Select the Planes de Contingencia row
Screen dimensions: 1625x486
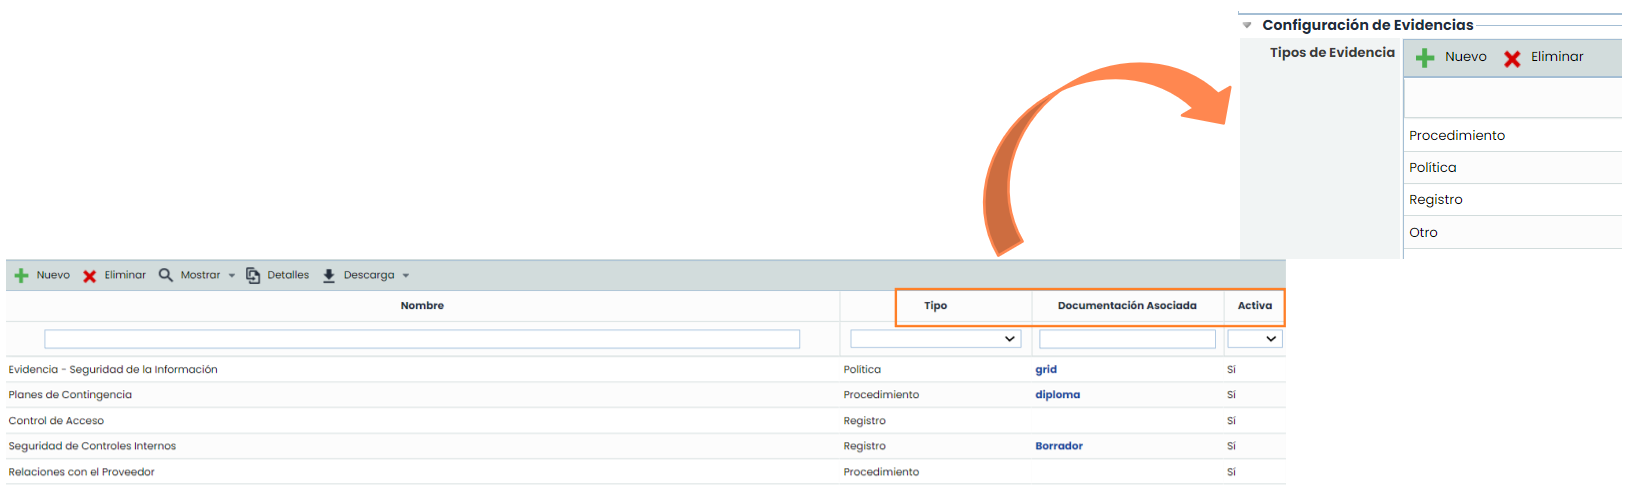pos(70,395)
